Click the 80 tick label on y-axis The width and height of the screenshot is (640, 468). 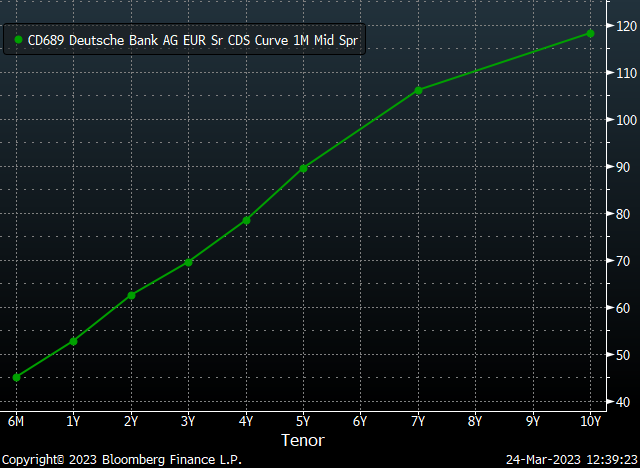pos(622,214)
